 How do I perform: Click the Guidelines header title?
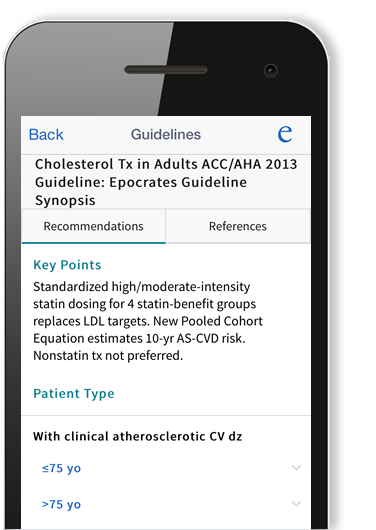[166, 135]
